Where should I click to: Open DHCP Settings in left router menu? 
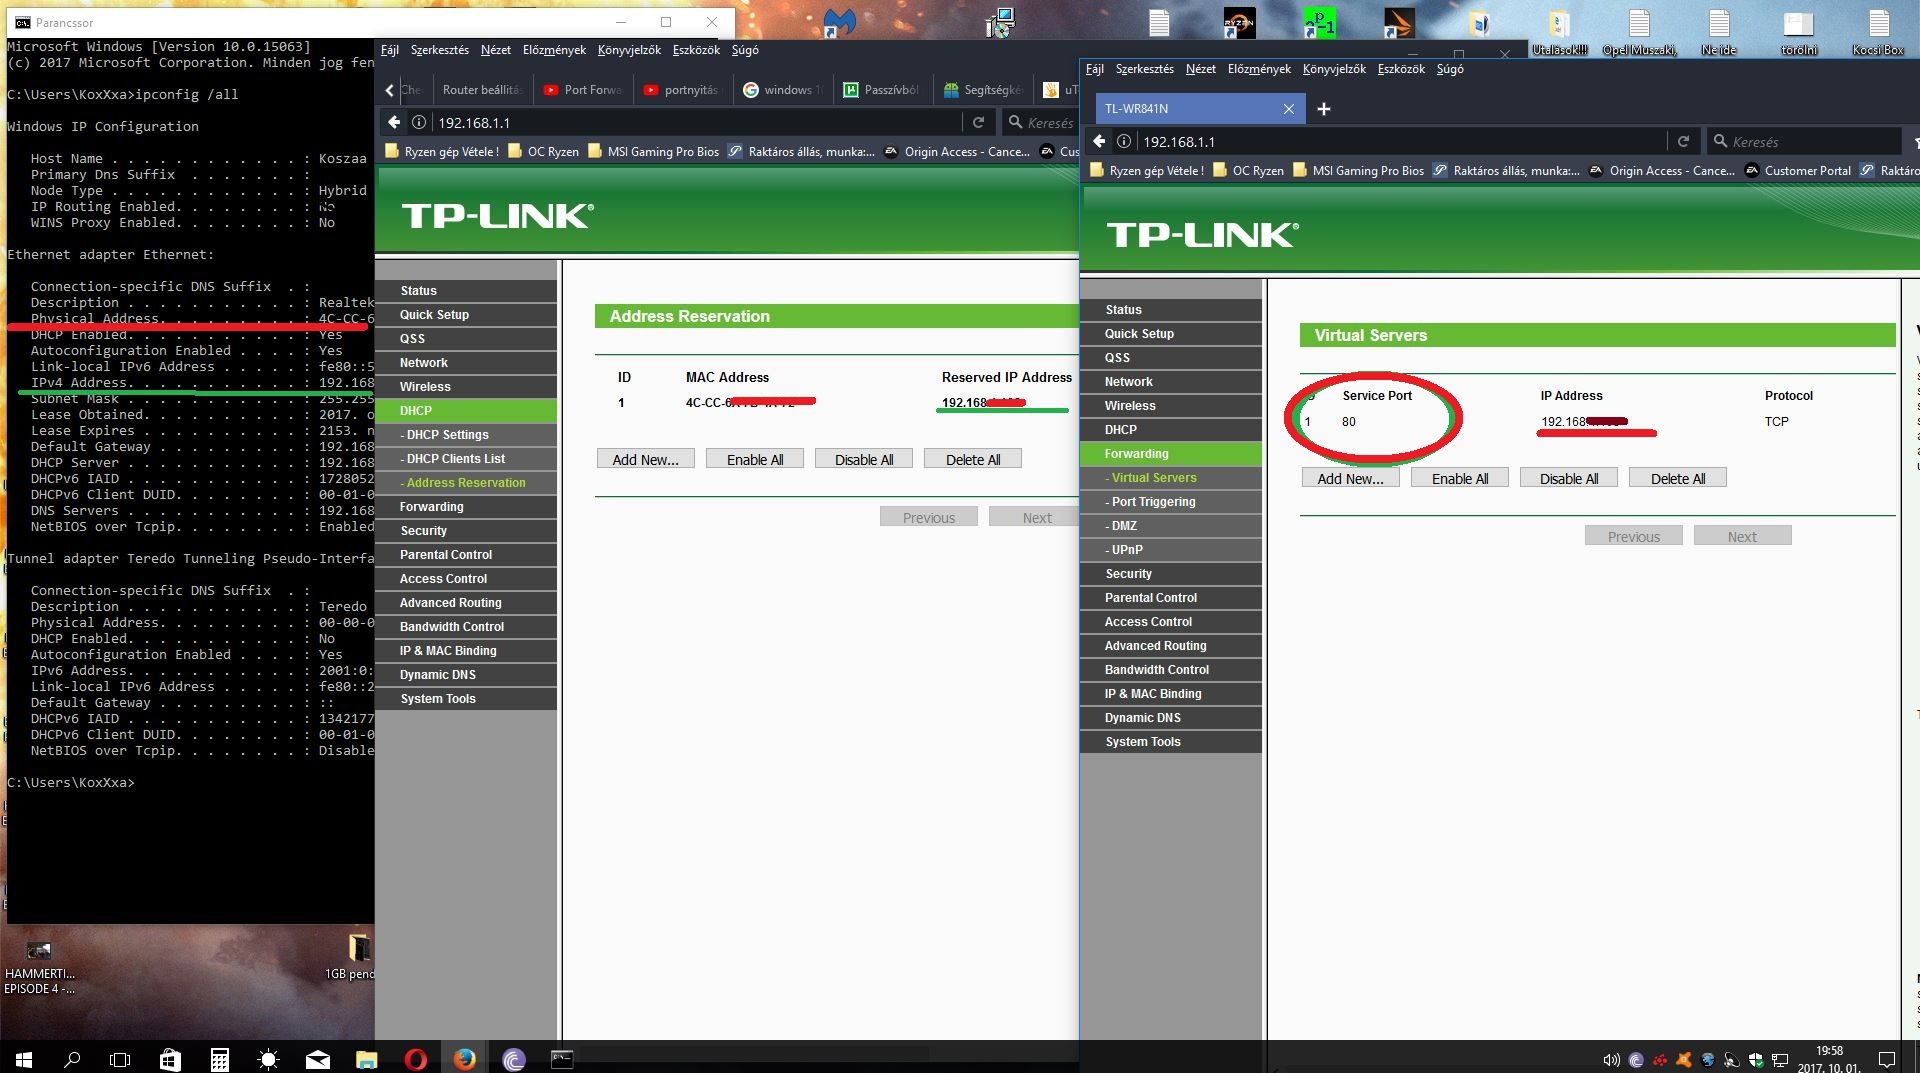(x=466, y=435)
